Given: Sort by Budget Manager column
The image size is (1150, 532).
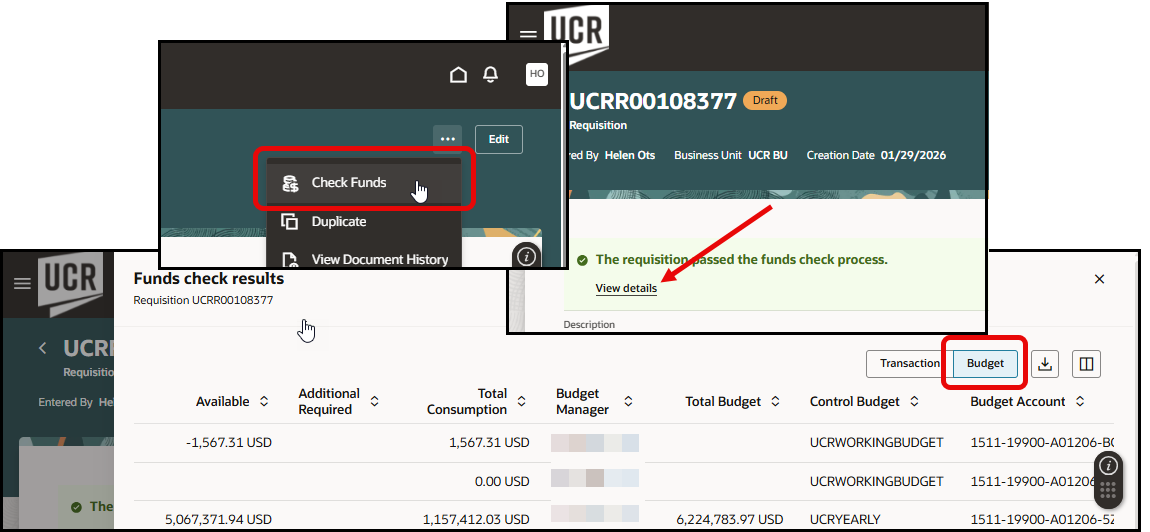Looking at the screenshot, I should click(x=629, y=401).
